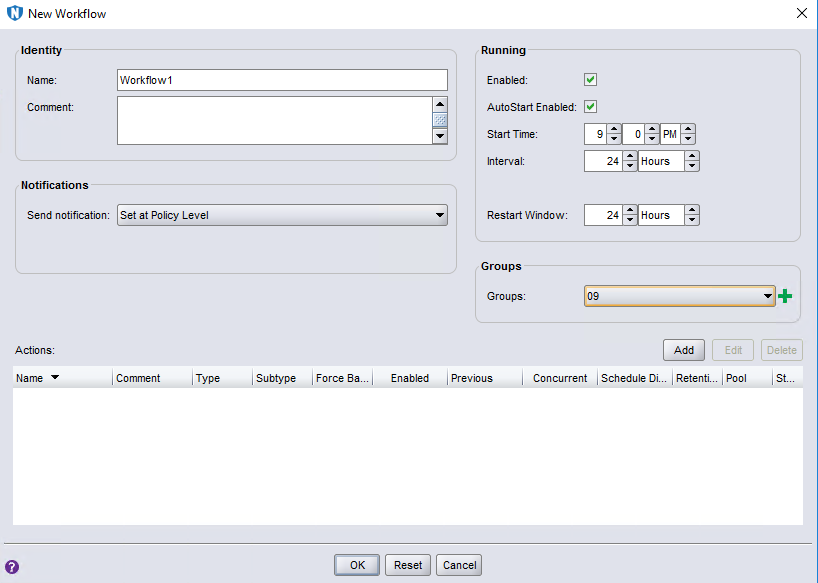Expand the Groups dropdown list

[x=767, y=296]
